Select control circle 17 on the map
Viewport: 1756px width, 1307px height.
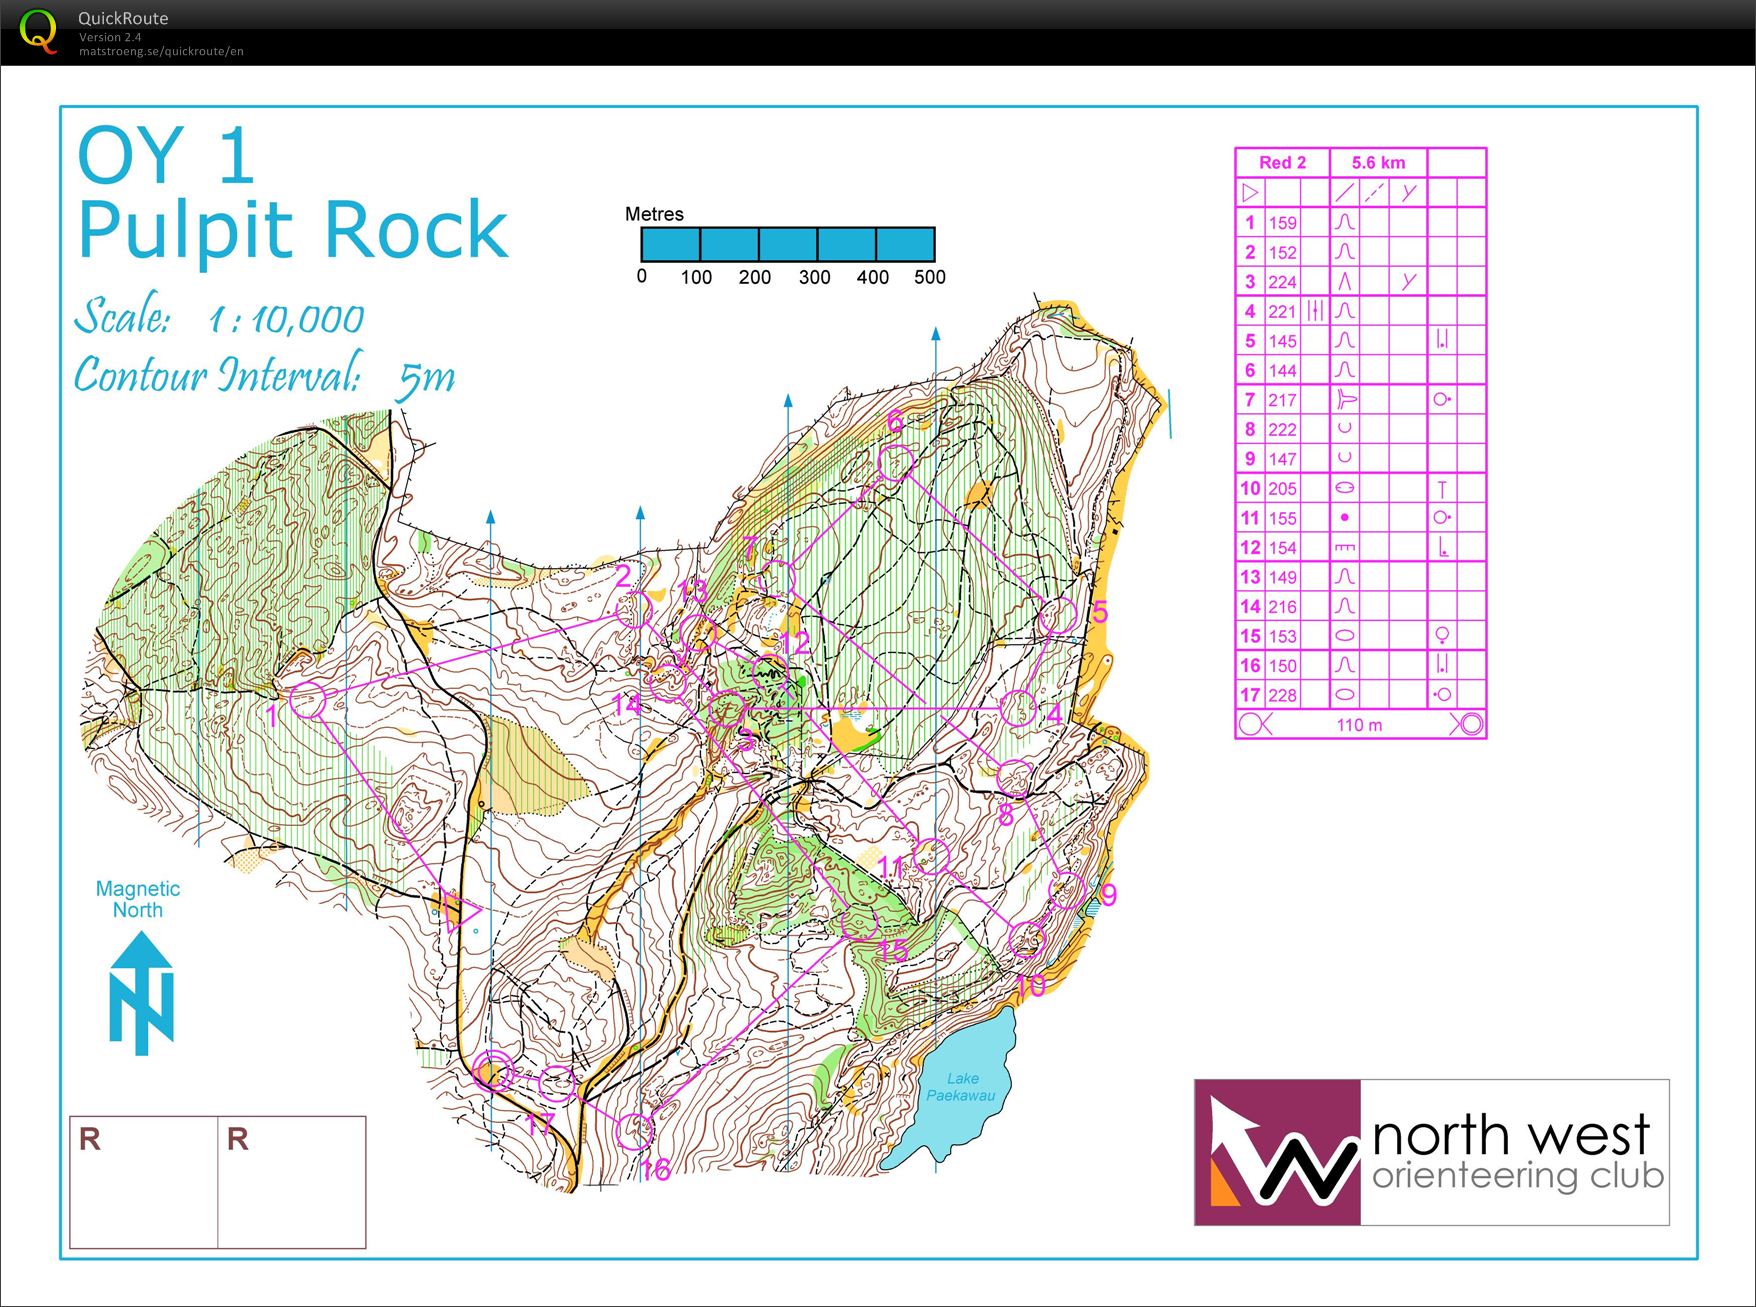[557, 1084]
